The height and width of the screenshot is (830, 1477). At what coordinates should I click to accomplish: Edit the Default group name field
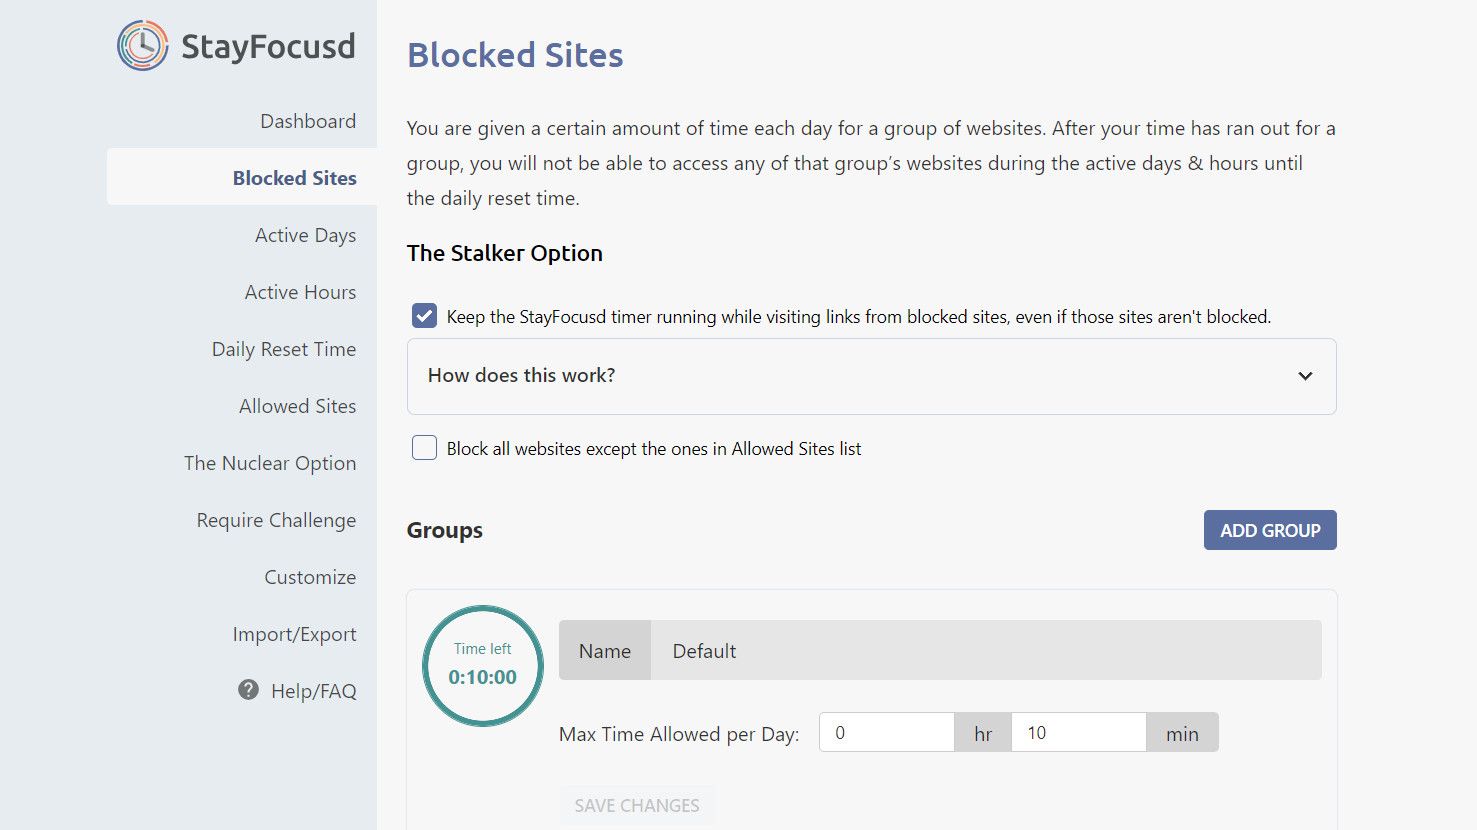pyautogui.click(x=985, y=650)
